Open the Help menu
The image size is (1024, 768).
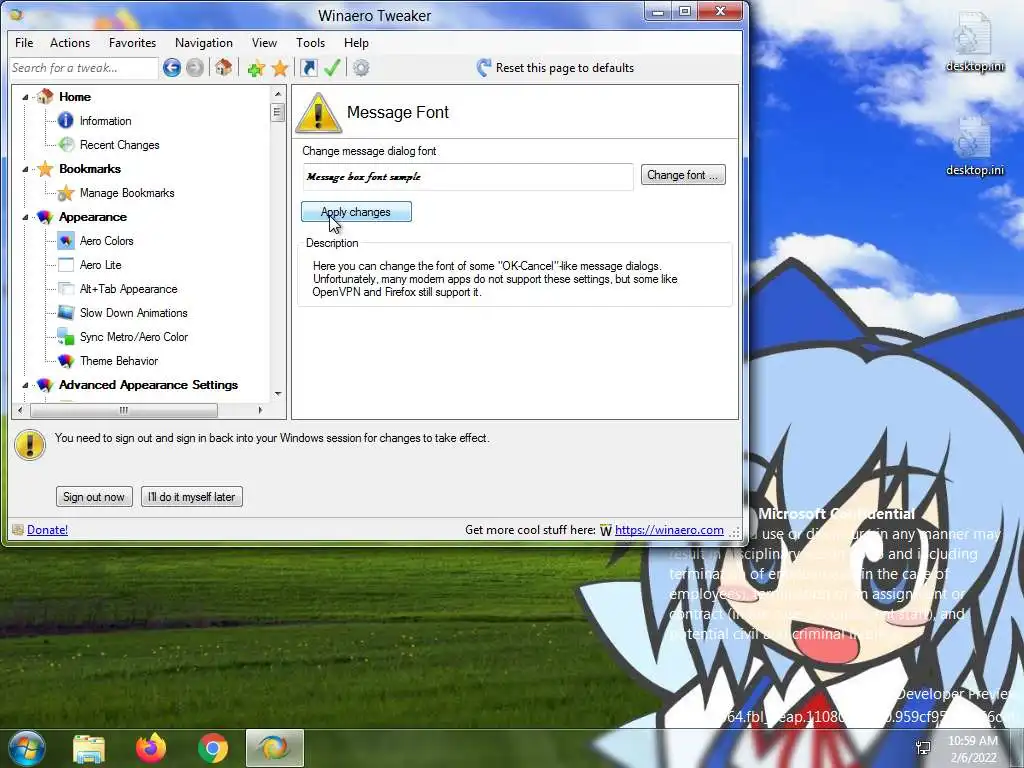357,42
